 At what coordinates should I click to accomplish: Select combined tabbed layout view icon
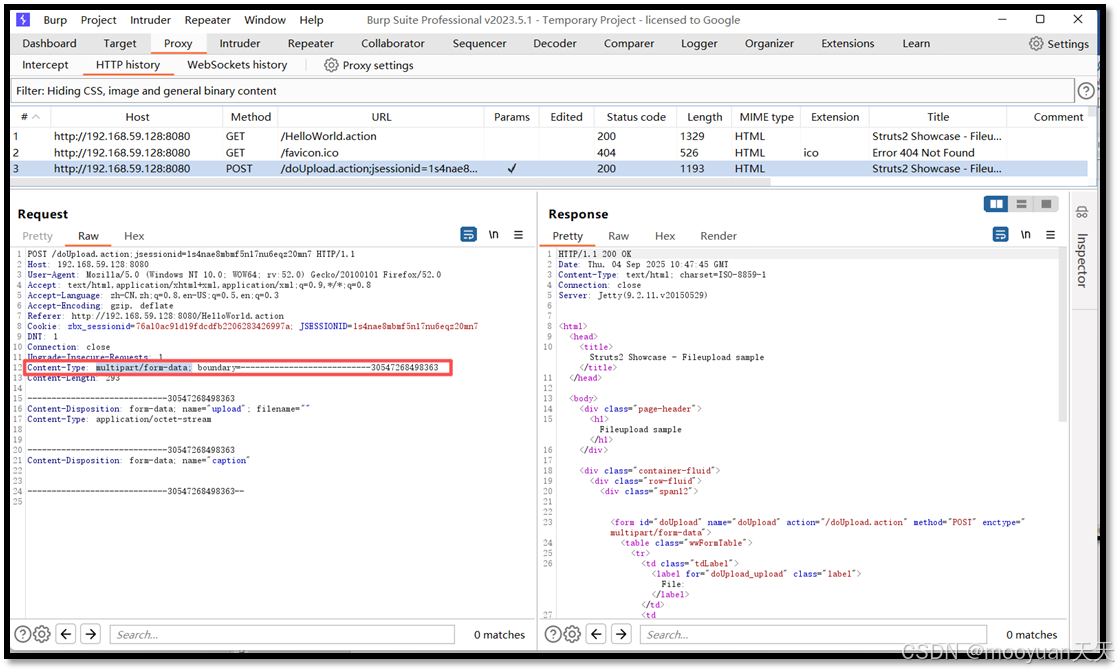tap(1046, 204)
